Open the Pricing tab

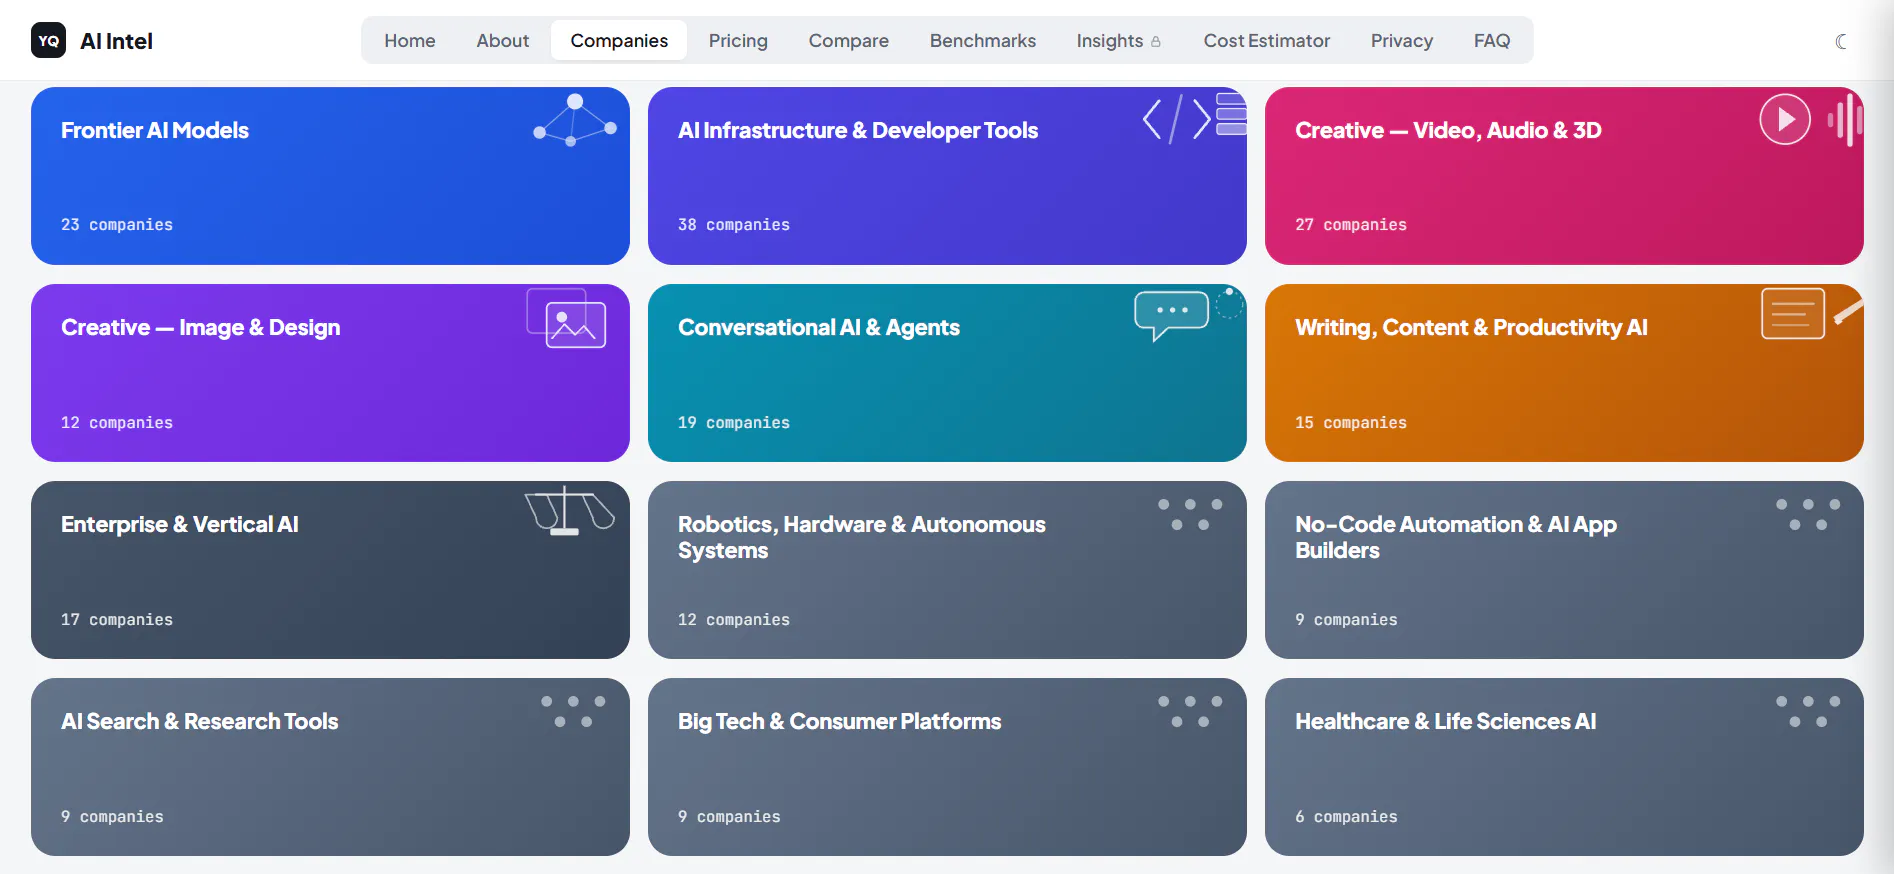738,41
